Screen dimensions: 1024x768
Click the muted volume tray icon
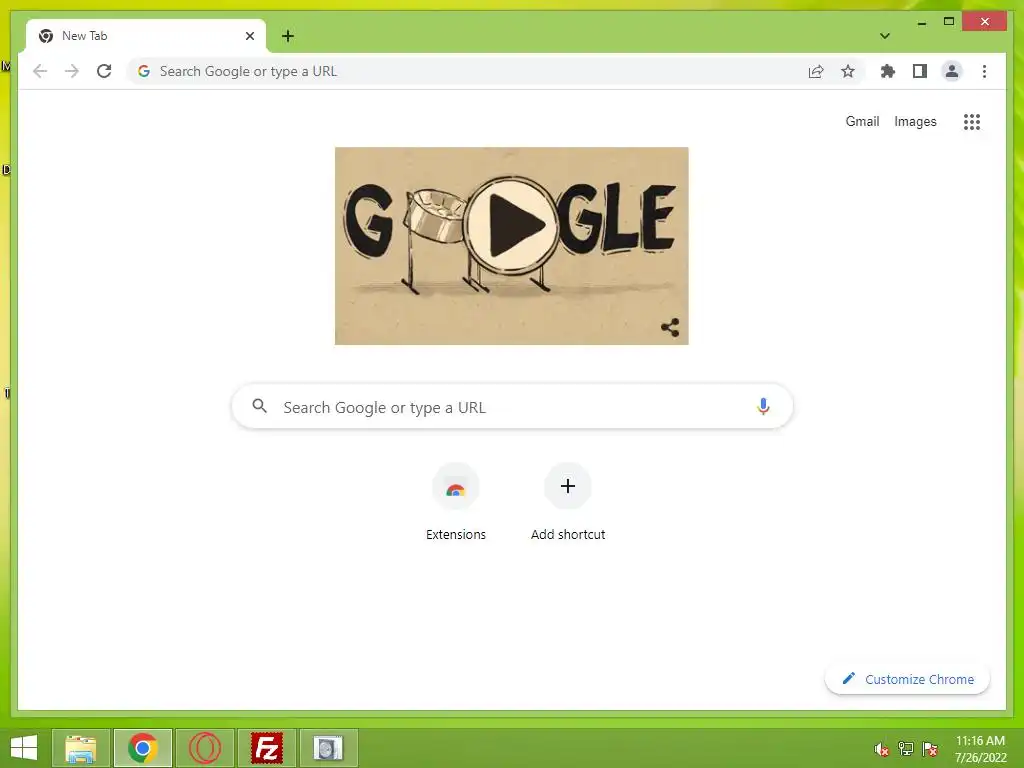click(x=882, y=749)
